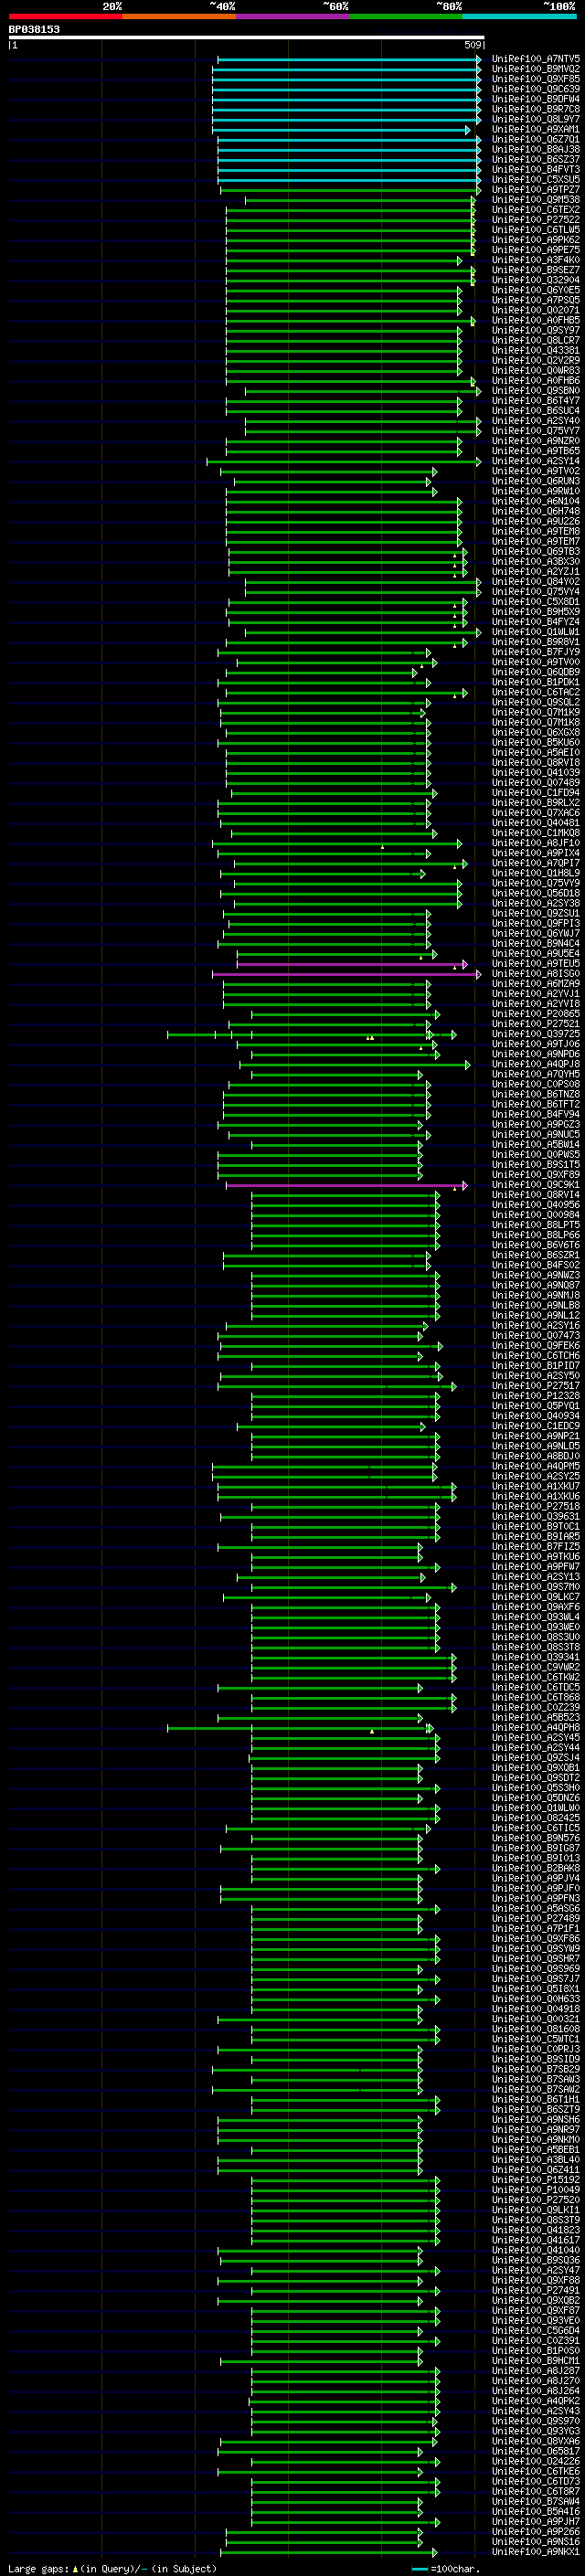Image resolution: width=585 pixels, height=2576 pixels.
Task: Select label UniRef100_B8AJ38
Action: coord(535,149)
